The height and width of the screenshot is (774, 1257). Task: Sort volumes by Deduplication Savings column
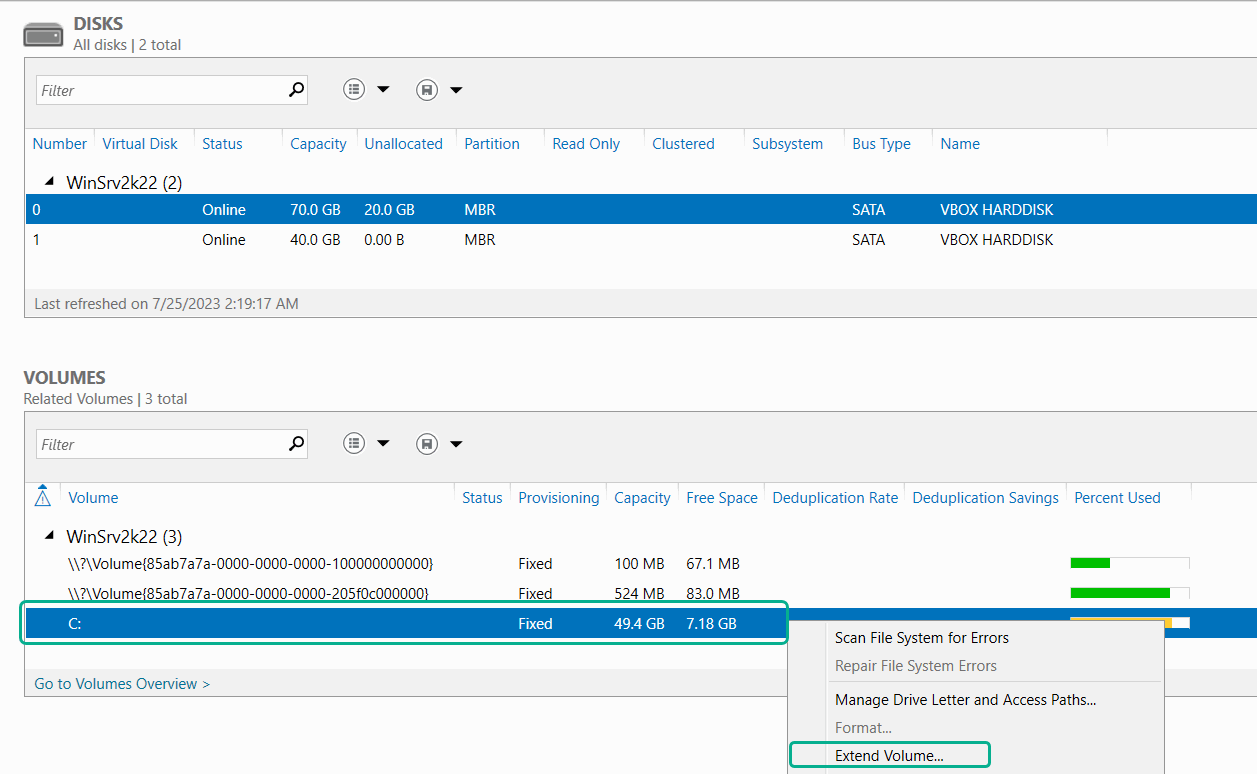point(985,498)
